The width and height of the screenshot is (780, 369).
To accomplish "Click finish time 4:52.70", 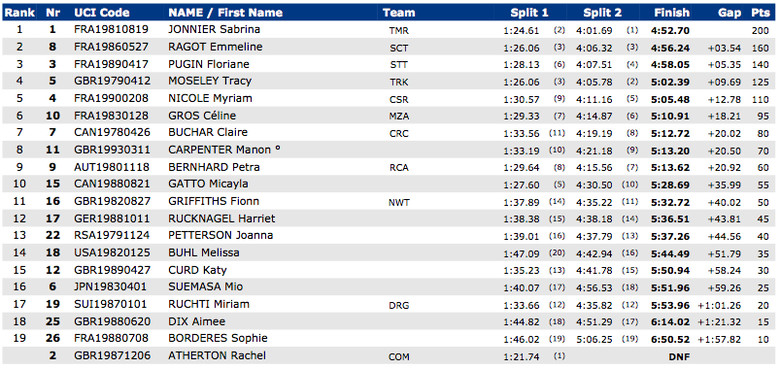I will pos(671,30).
